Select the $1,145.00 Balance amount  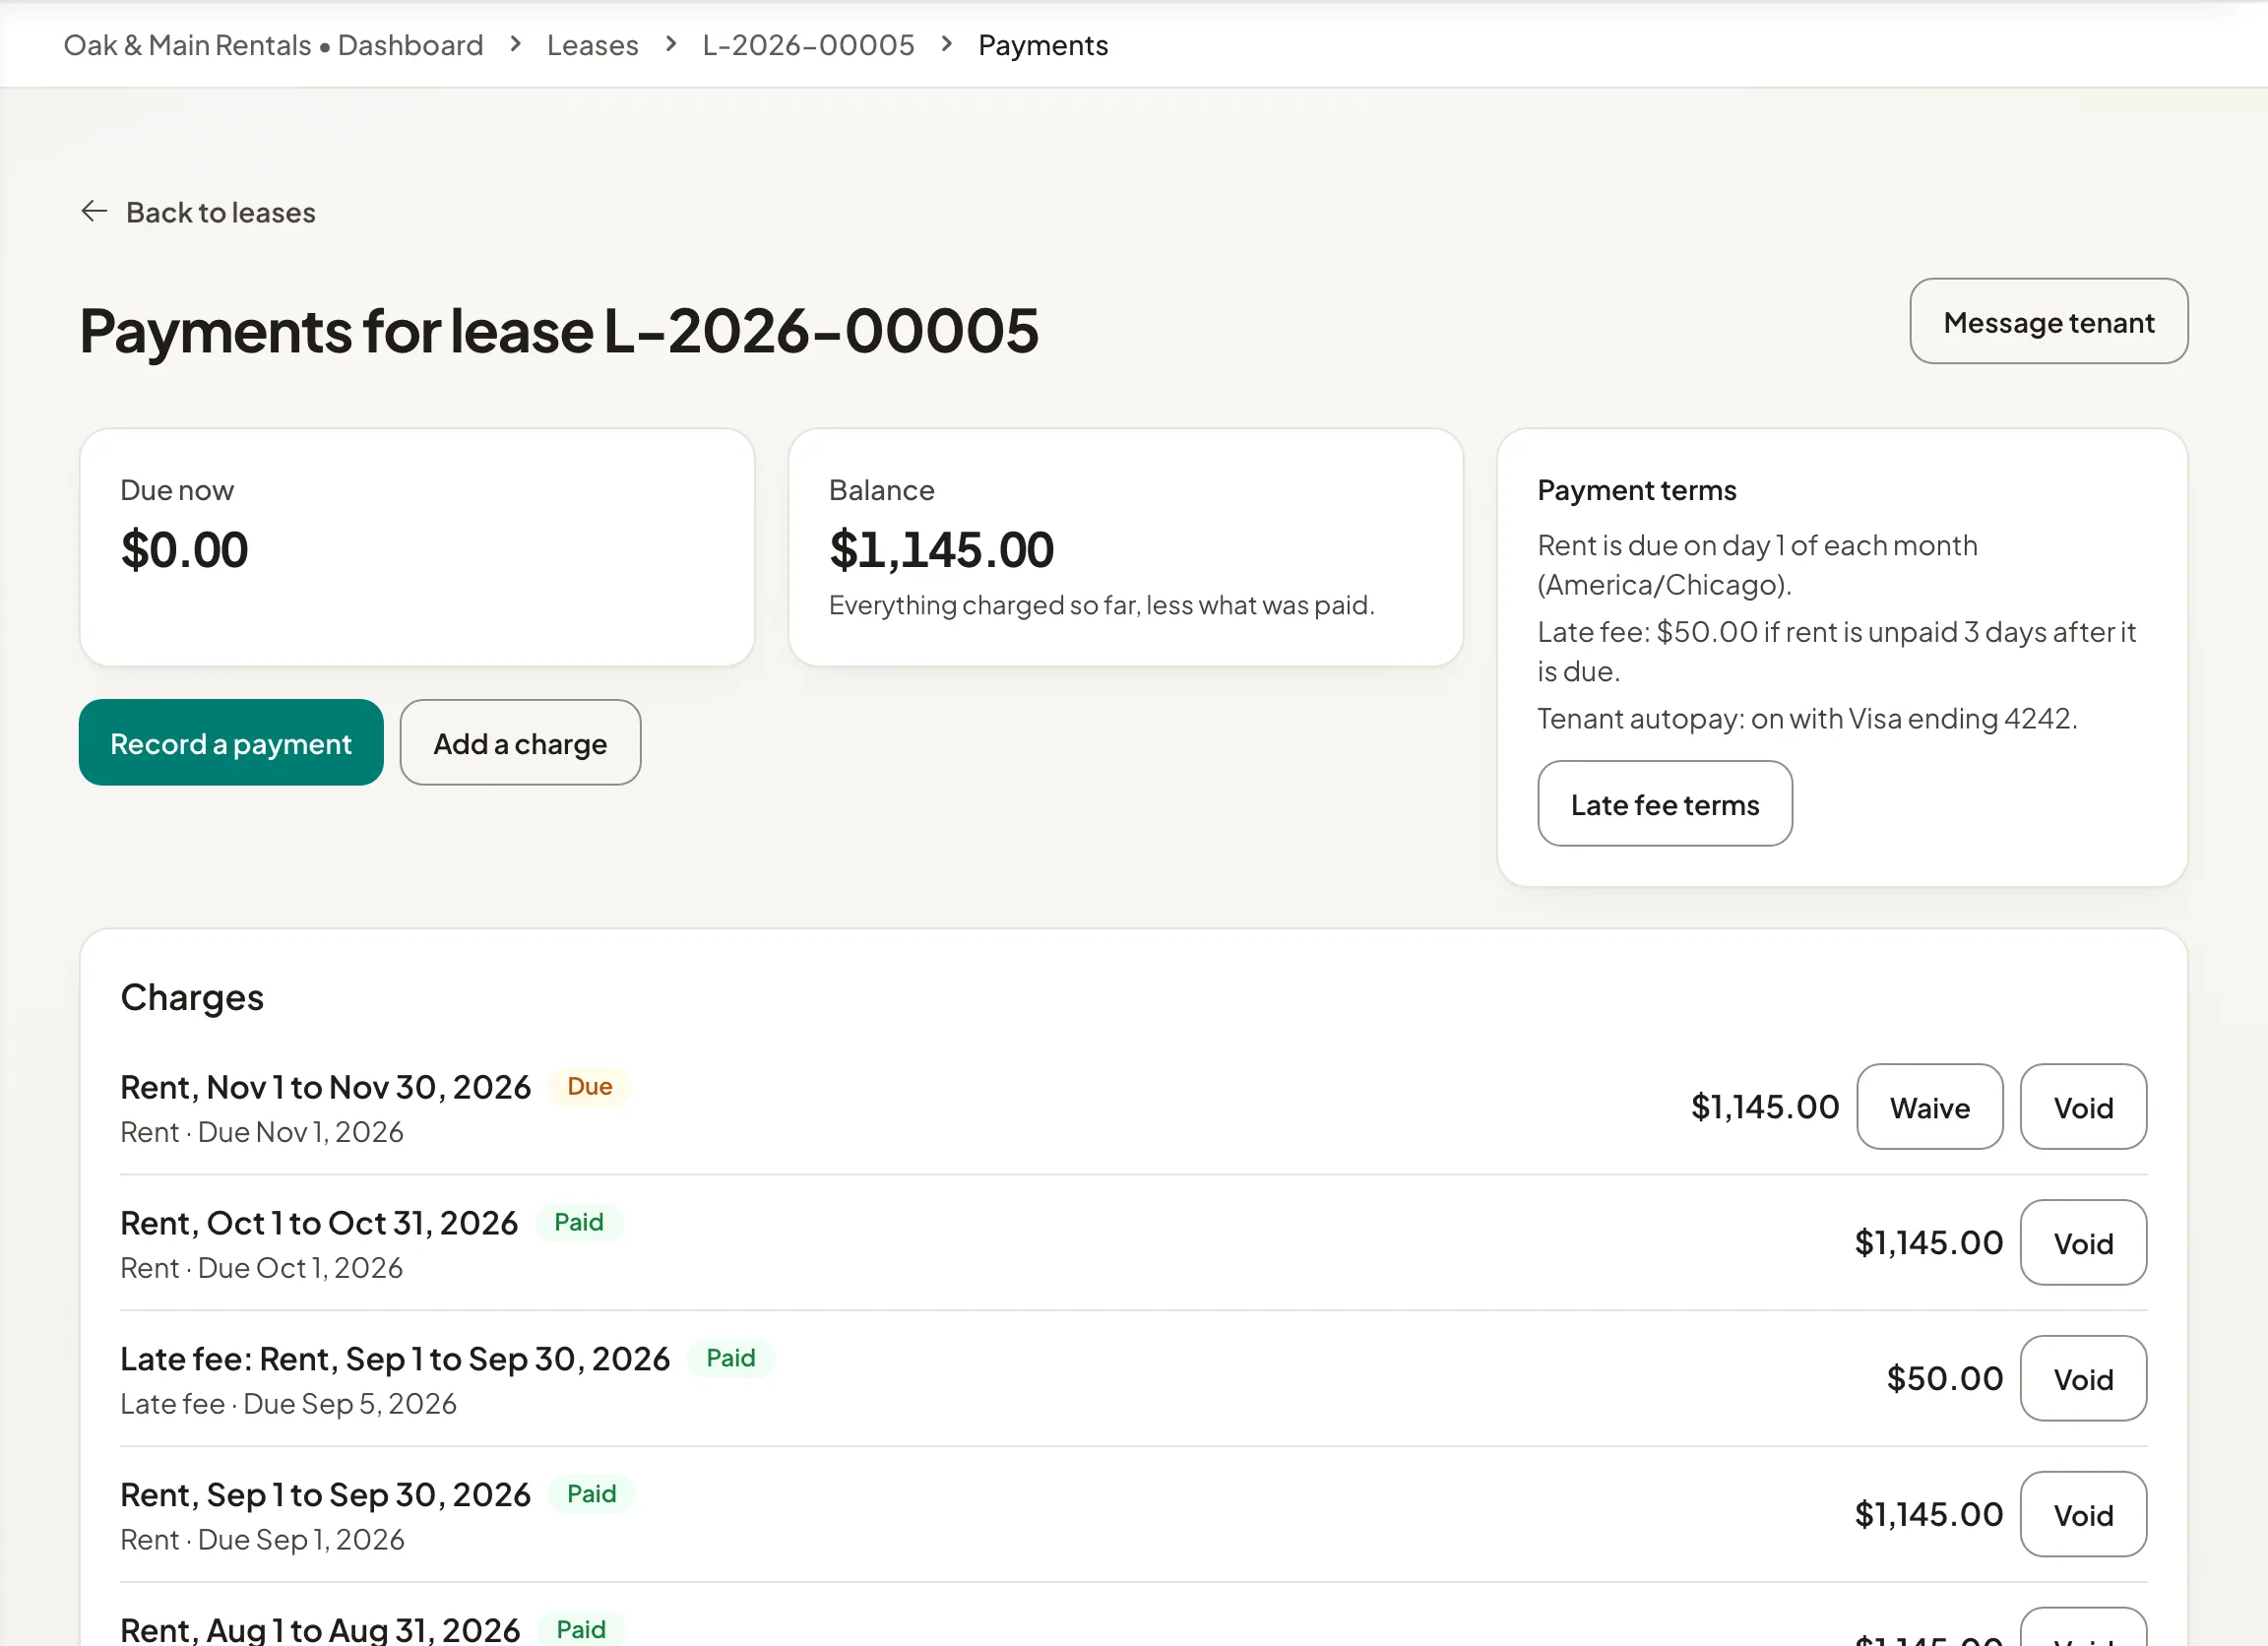click(x=941, y=550)
